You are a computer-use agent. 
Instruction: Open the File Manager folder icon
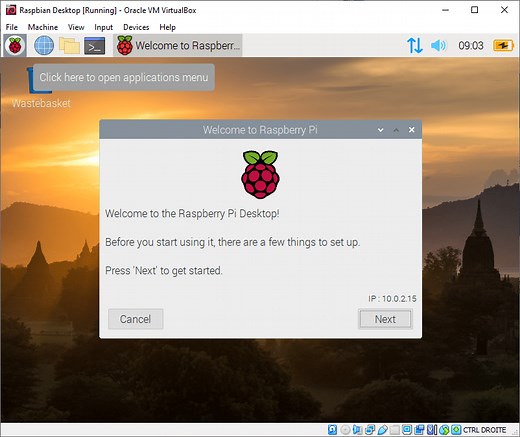69,45
